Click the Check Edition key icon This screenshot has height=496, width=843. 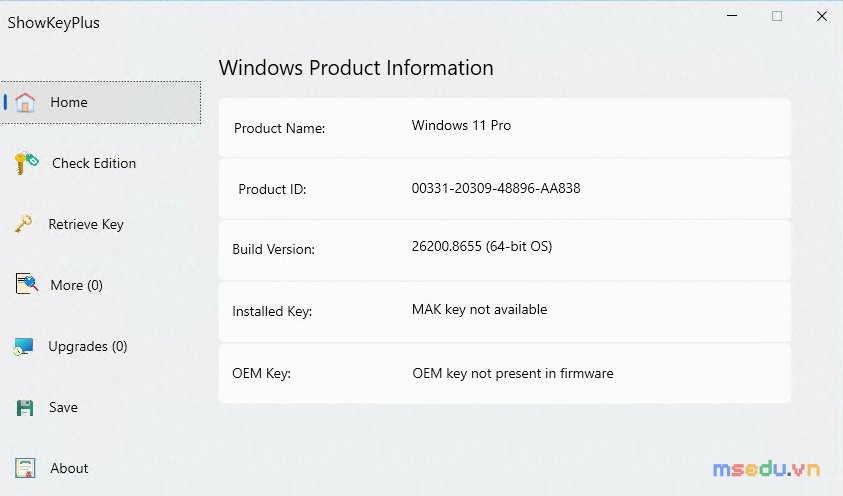click(x=26, y=163)
